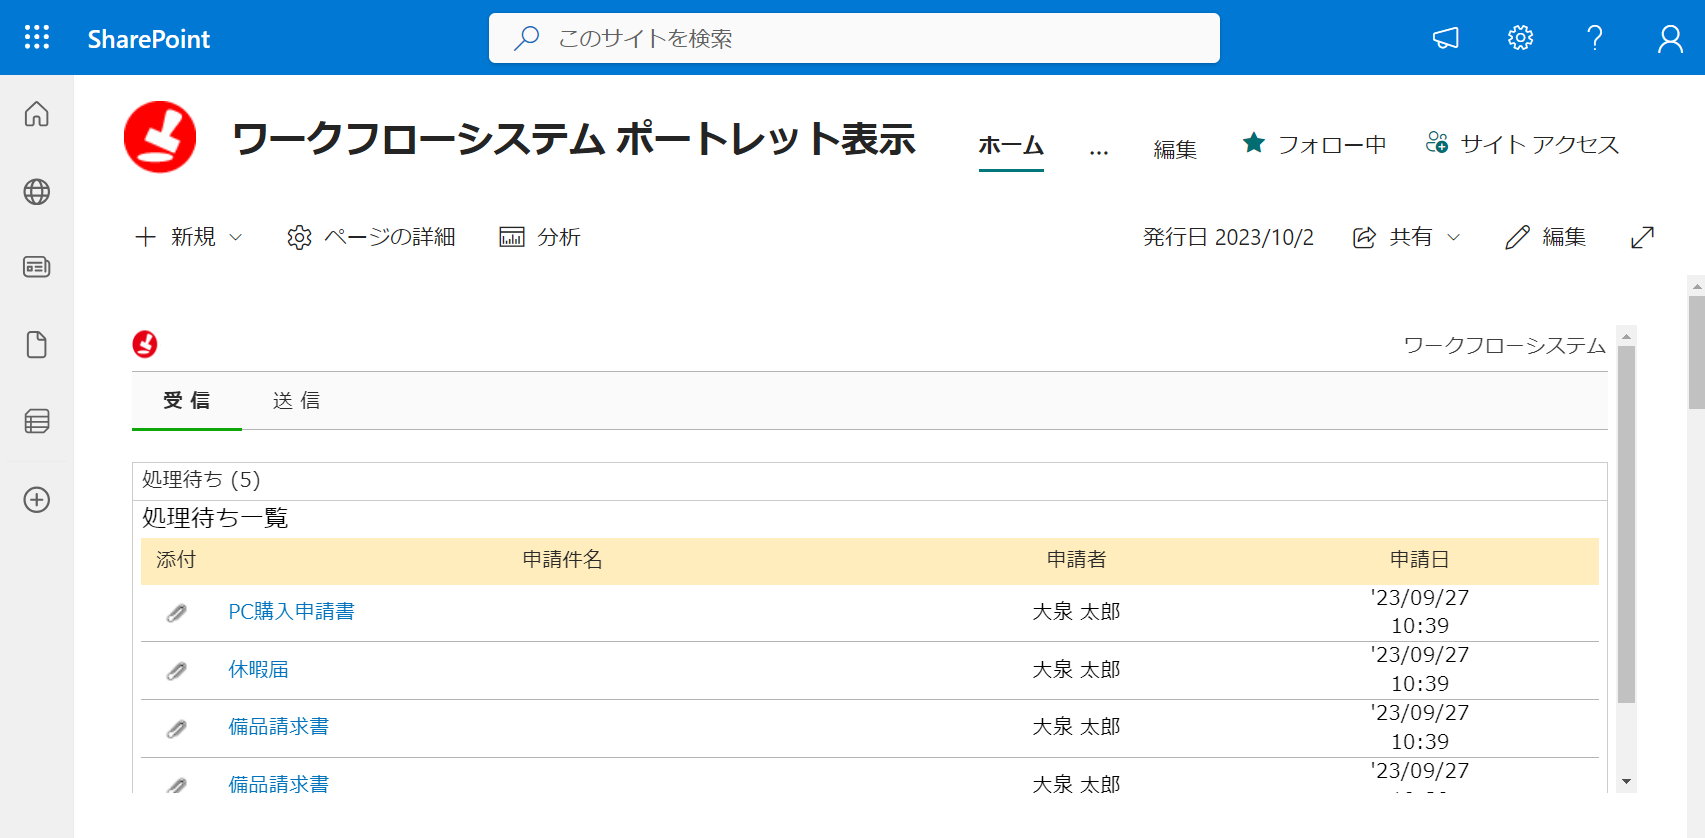1705x838 pixels.
Task: Open ページの詳細 page details
Action: [371, 237]
